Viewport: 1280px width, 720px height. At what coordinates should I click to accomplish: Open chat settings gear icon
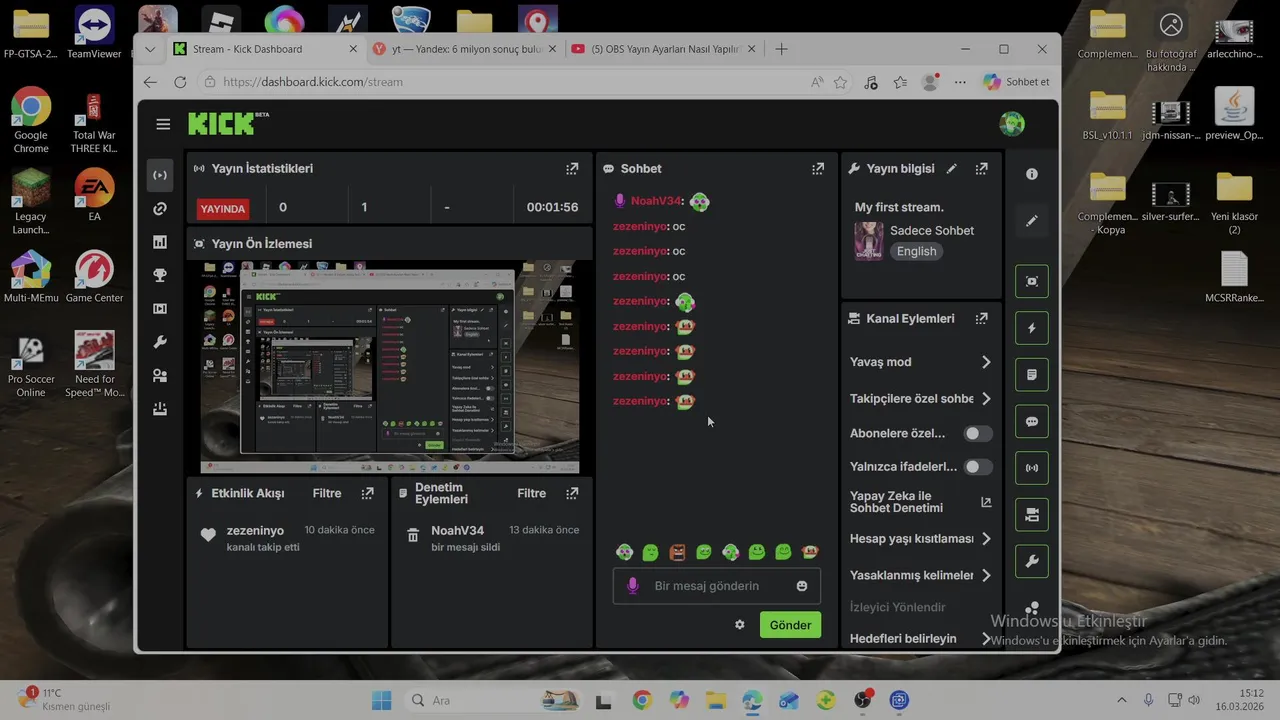(x=740, y=625)
